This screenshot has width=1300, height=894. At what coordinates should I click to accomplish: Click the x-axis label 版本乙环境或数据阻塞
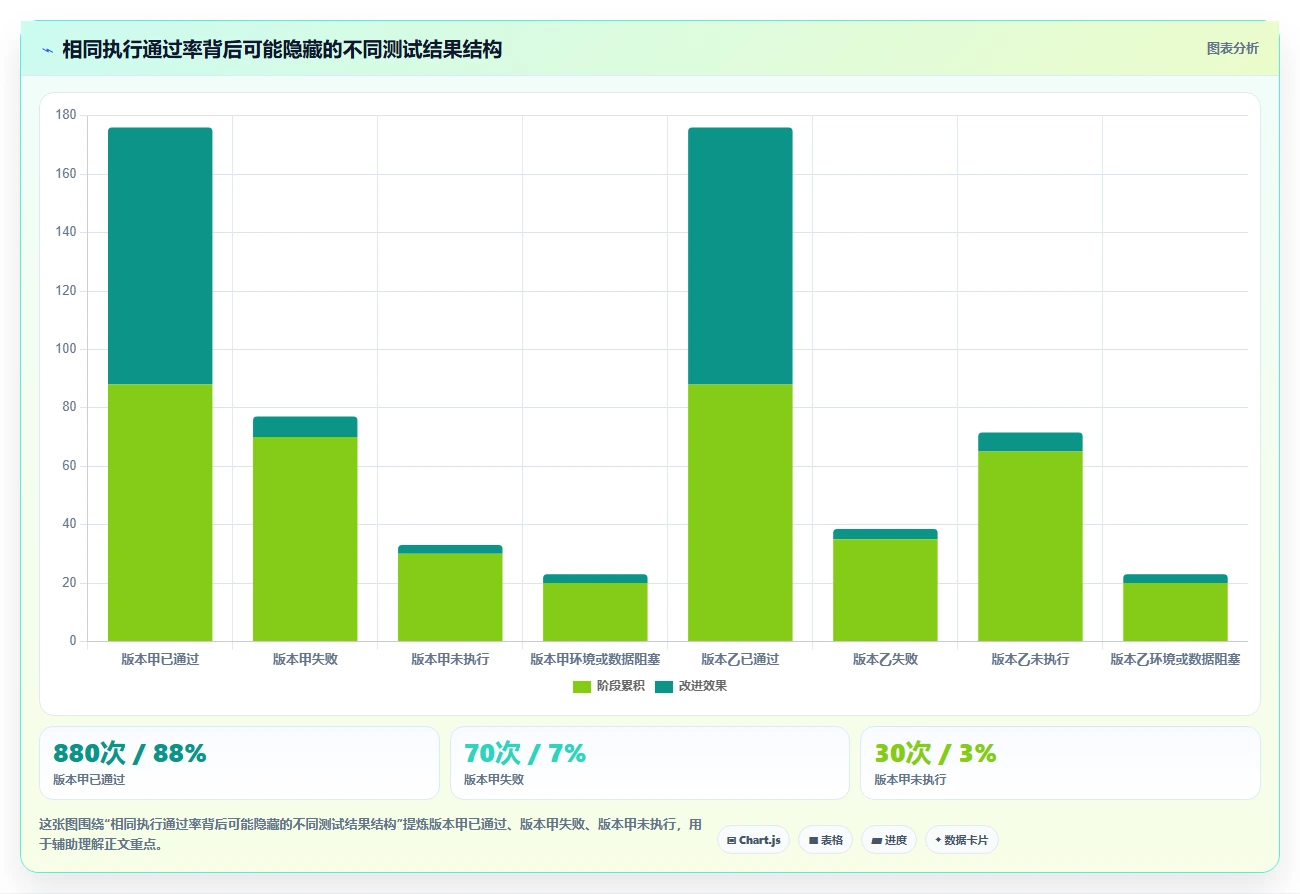tap(1175, 660)
